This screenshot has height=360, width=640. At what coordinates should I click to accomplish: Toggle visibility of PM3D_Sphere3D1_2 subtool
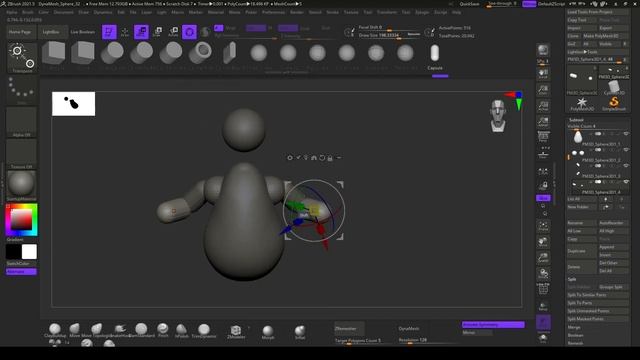pyautogui.click(x=626, y=150)
